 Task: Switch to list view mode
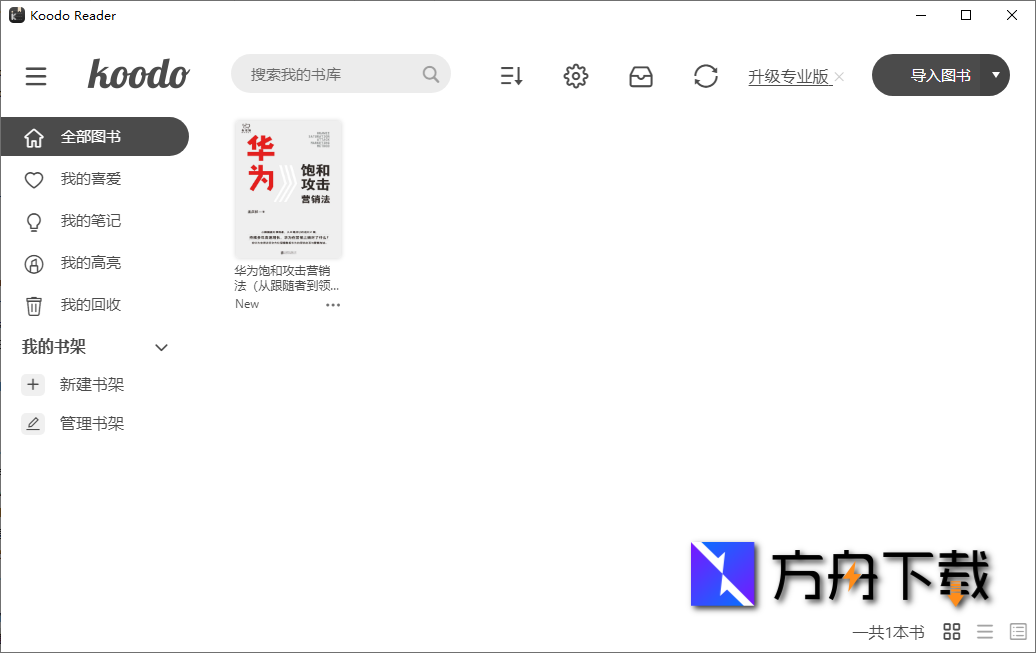(x=985, y=631)
